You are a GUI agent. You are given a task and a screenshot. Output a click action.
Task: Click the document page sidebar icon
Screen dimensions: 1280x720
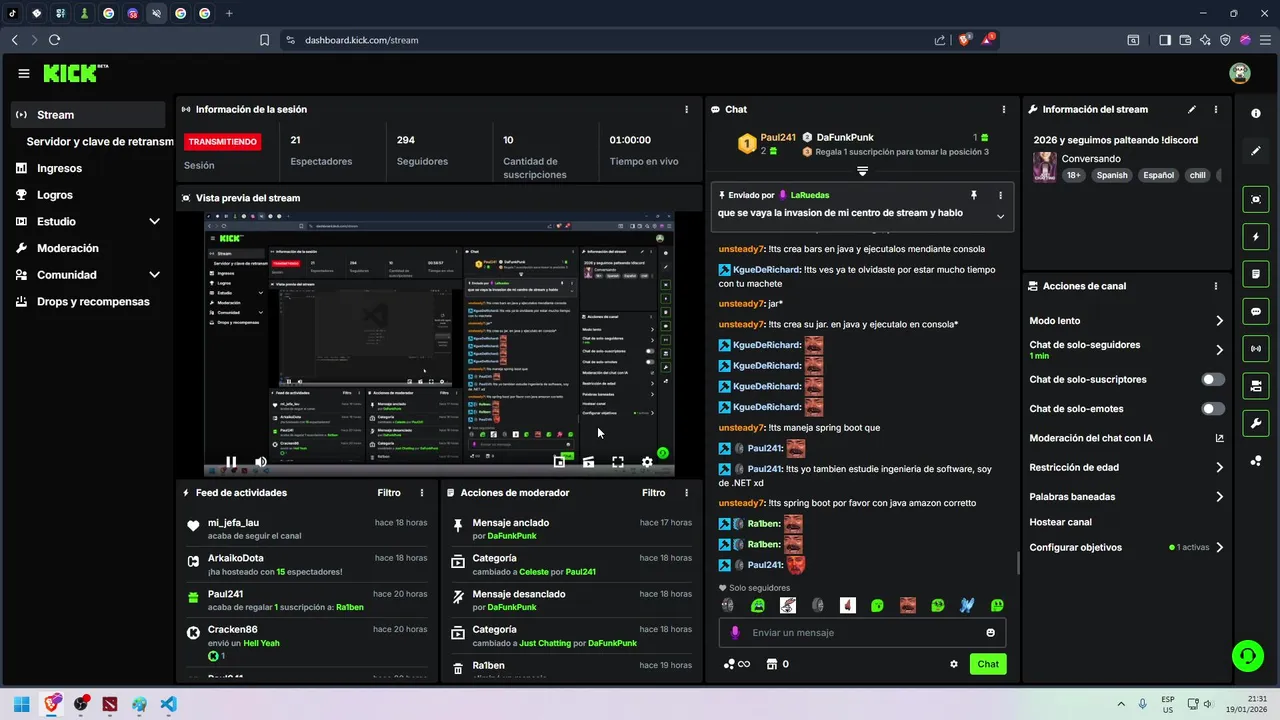click(x=1256, y=274)
